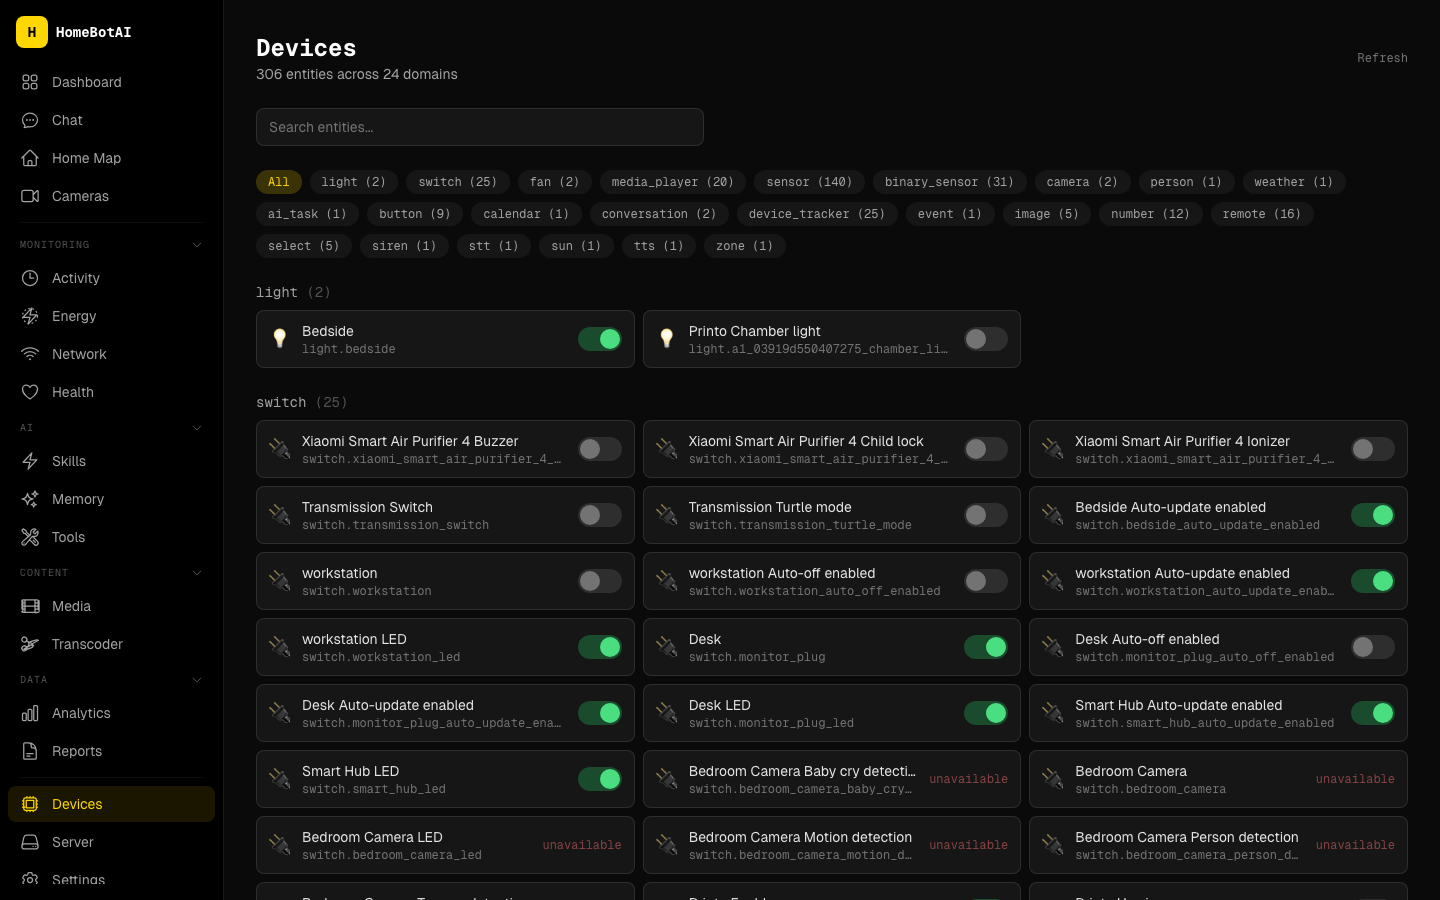Click the Home Map house icon
The height and width of the screenshot is (900, 1440).
(x=30, y=158)
